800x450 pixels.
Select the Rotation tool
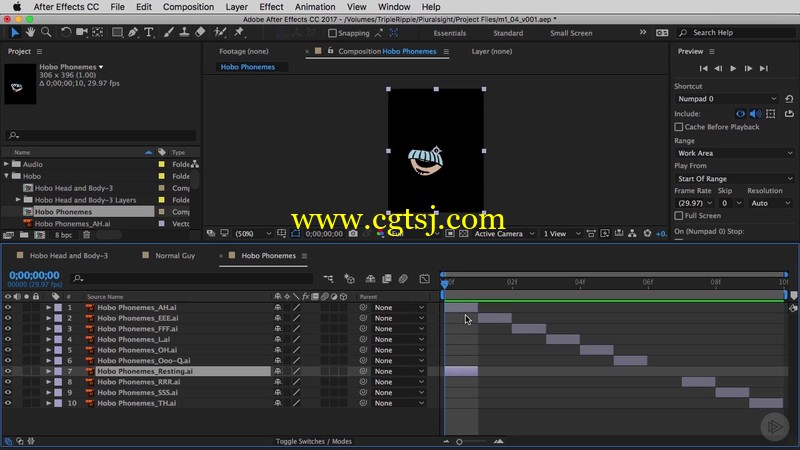[x=66, y=32]
